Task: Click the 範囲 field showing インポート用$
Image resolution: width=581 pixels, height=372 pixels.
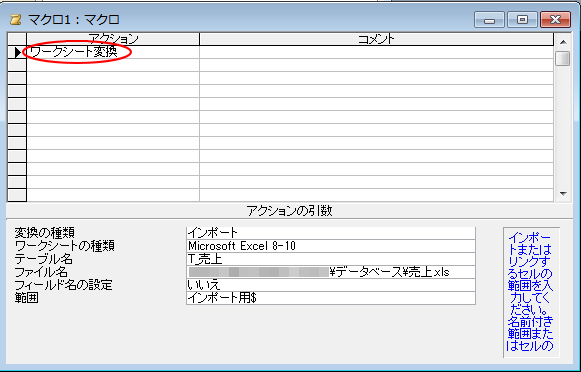Action: (x=331, y=298)
